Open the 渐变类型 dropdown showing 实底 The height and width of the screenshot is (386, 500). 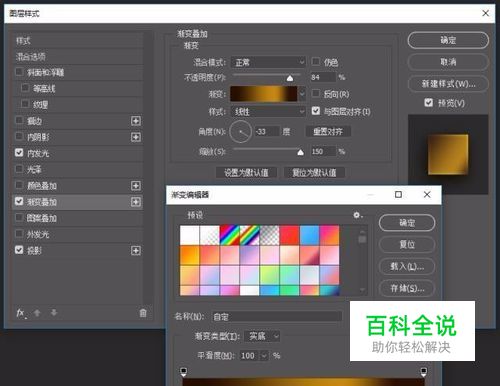(262, 336)
